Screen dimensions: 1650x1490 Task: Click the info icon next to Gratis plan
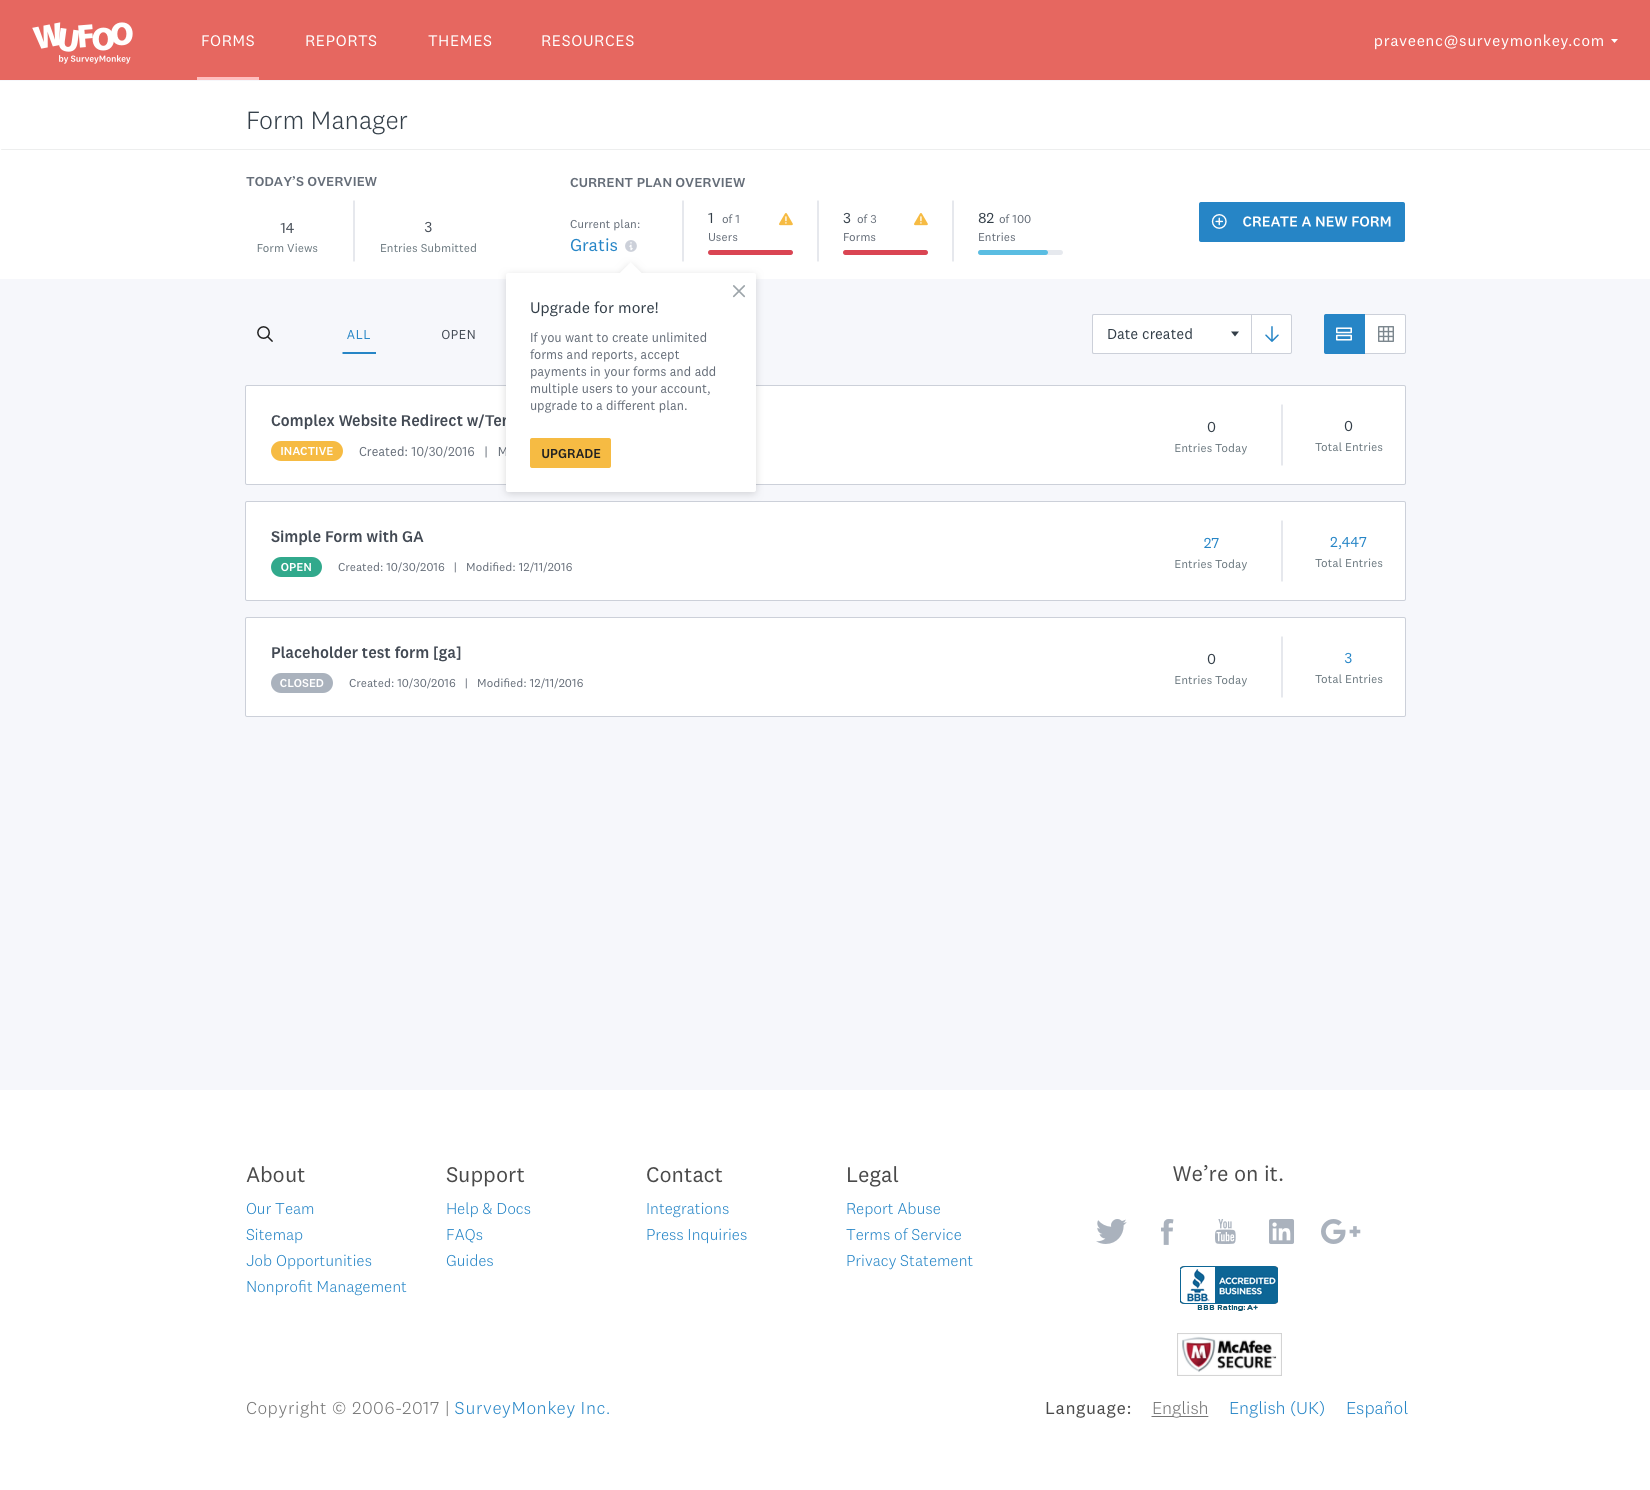point(631,246)
